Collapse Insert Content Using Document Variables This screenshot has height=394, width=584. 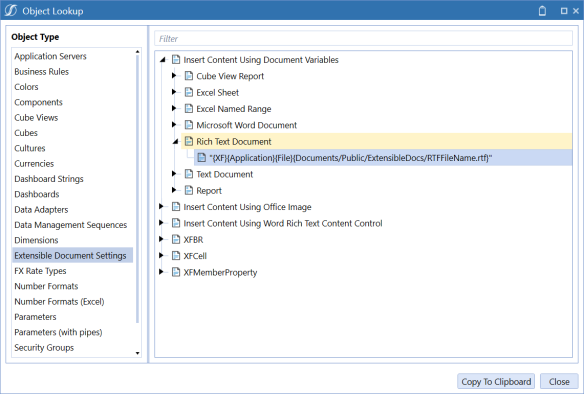tap(162, 60)
